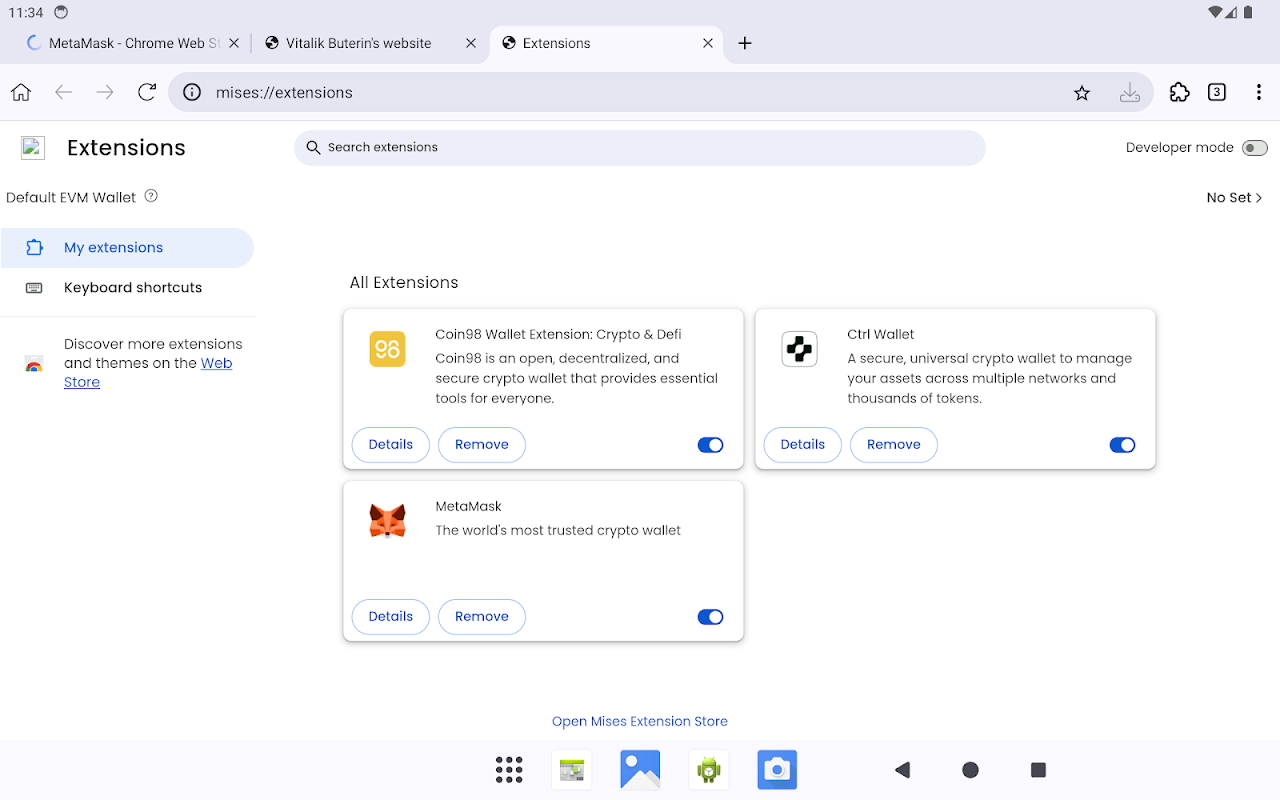Screen dimensions: 1280x800
Task: Navigate back with the back arrow
Action: (x=63, y=92)
